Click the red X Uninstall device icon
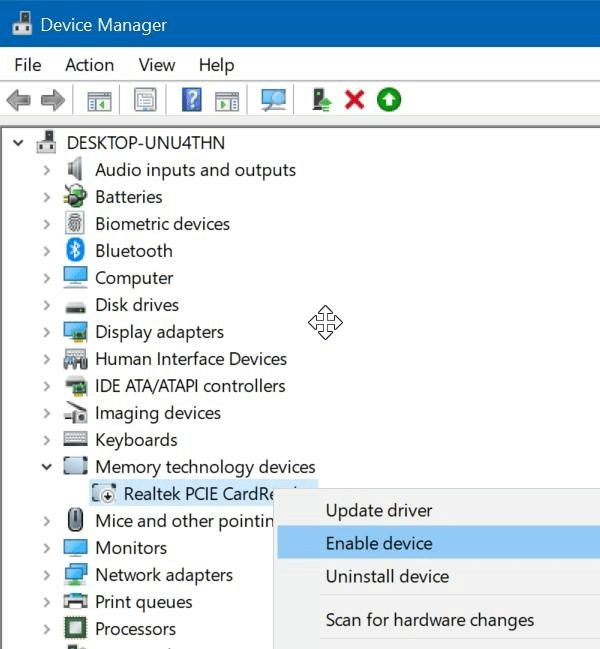The image size is (600, 649). click(x=354, y=100)
